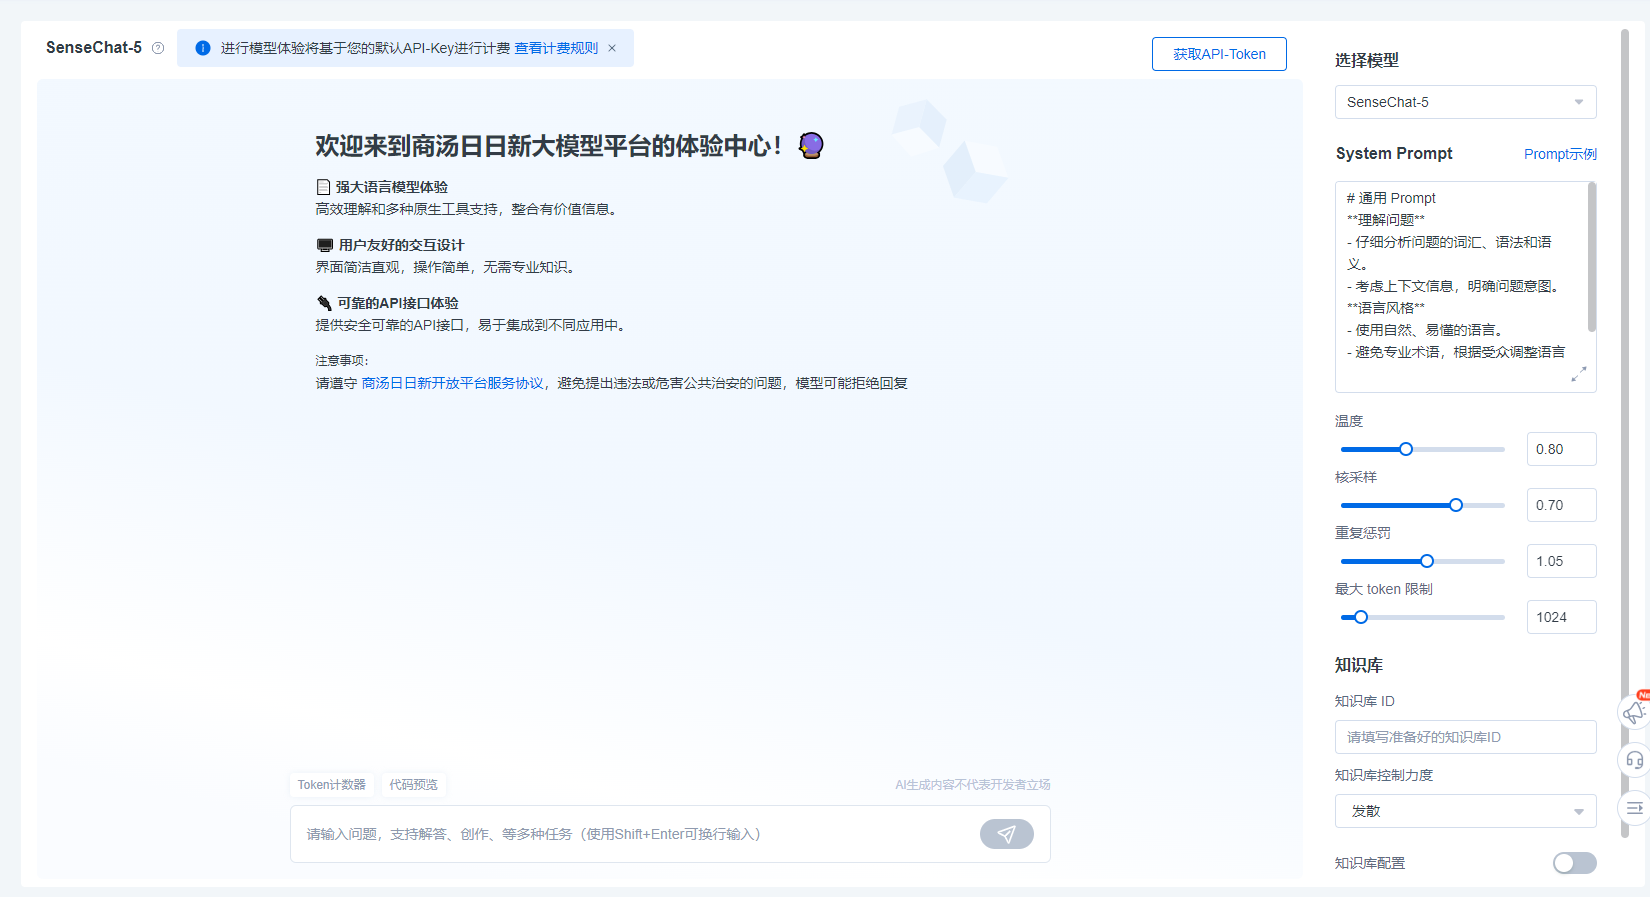Open the 查看计费规则 link
The image size is (1650, 897).
coord(556,48)
